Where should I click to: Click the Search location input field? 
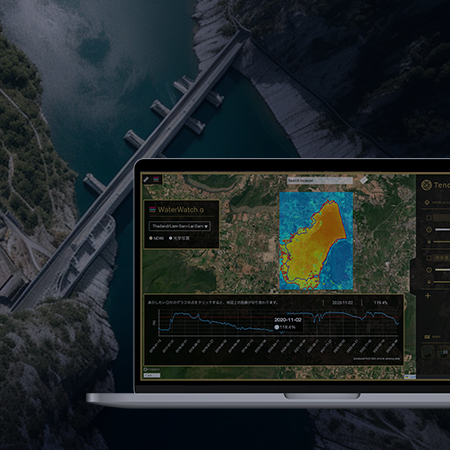tap(320, 180)
